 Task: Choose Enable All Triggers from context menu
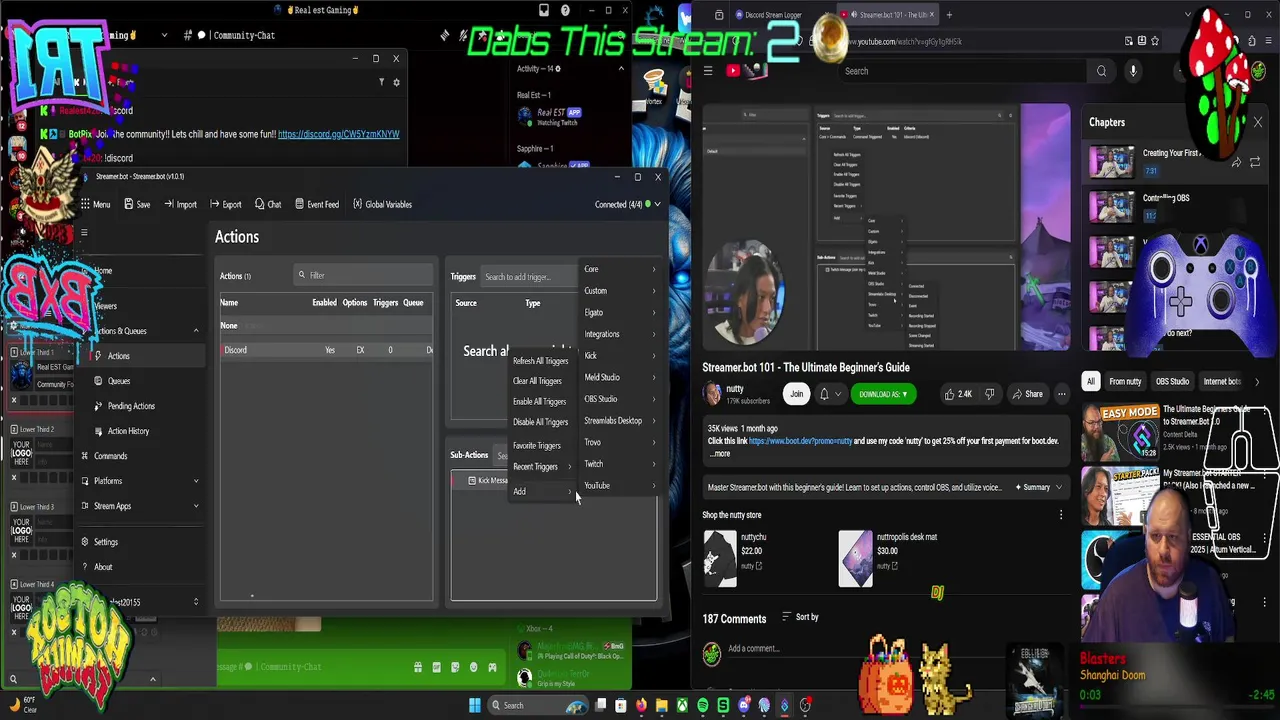coord(539,402)
